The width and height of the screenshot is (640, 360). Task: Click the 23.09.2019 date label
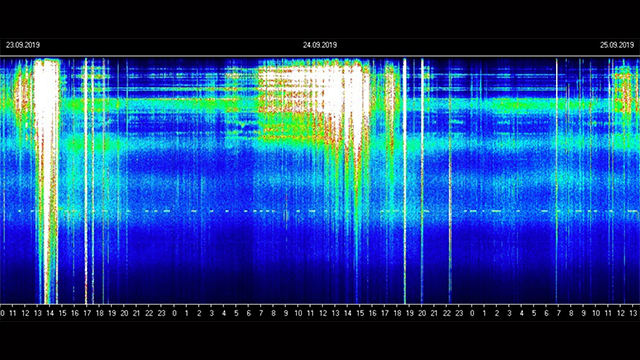[23, 45]
